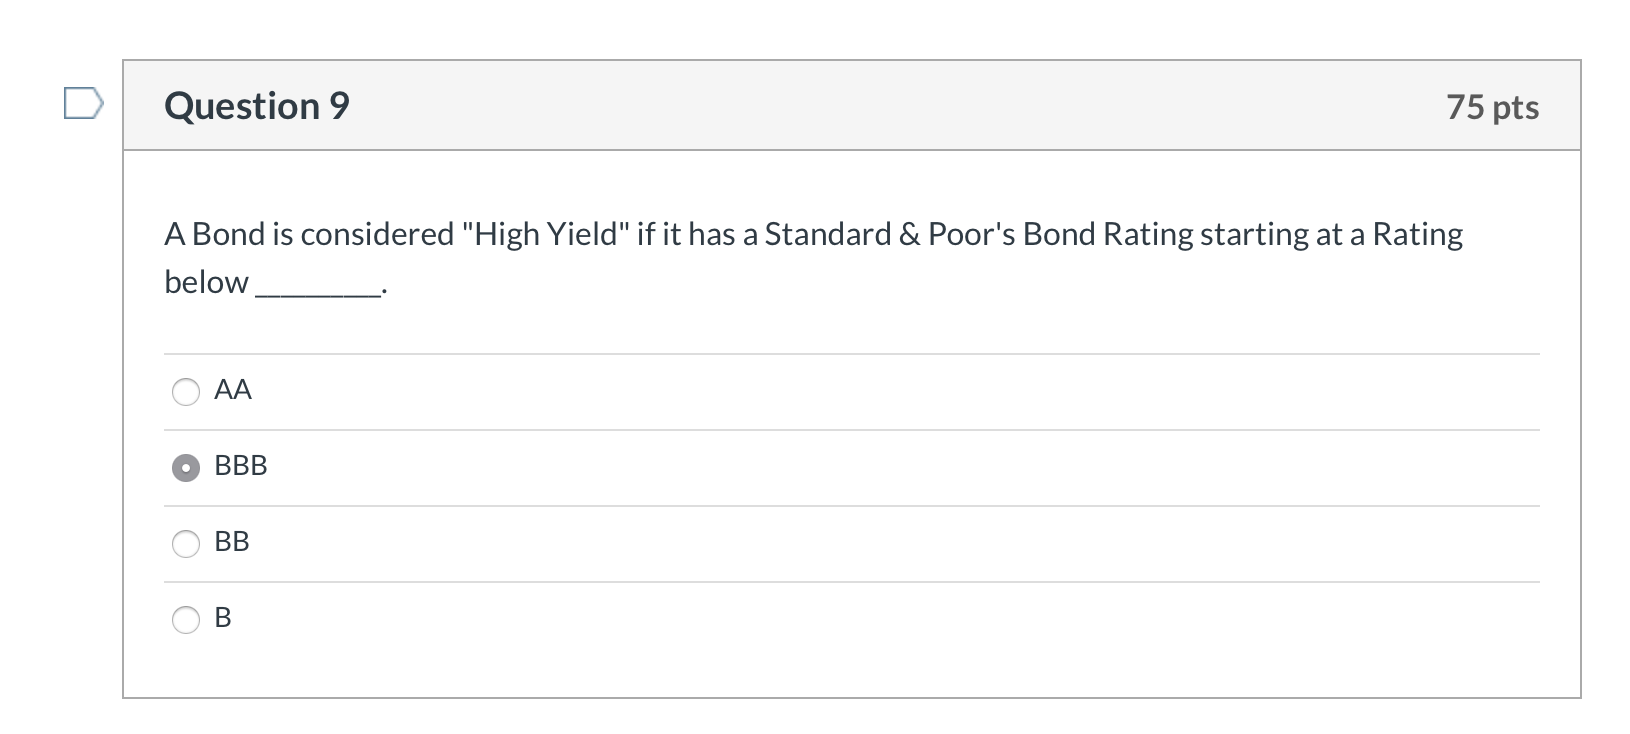The height and width of the screenshot is (734, 1630).
Task: Deselect the currently filled BBB radio
Action: 186,467
